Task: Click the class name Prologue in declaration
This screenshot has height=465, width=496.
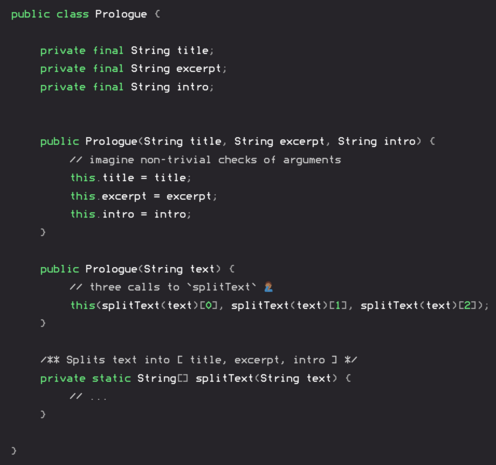Action: point(121,15)
